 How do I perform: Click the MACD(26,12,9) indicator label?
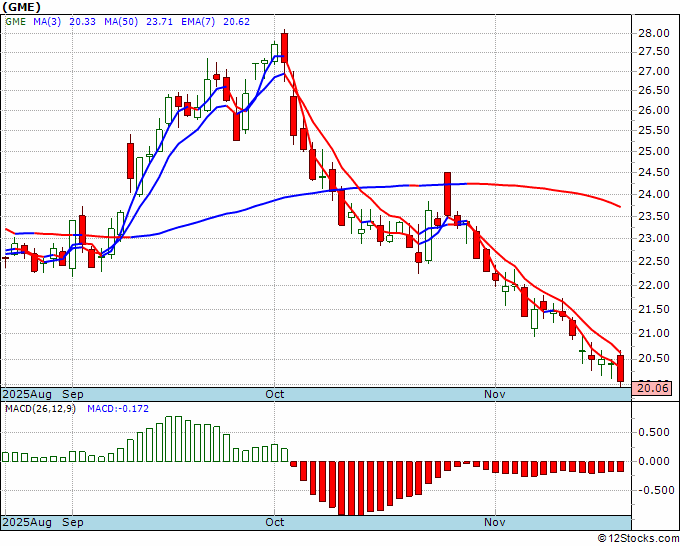point(40,409)
